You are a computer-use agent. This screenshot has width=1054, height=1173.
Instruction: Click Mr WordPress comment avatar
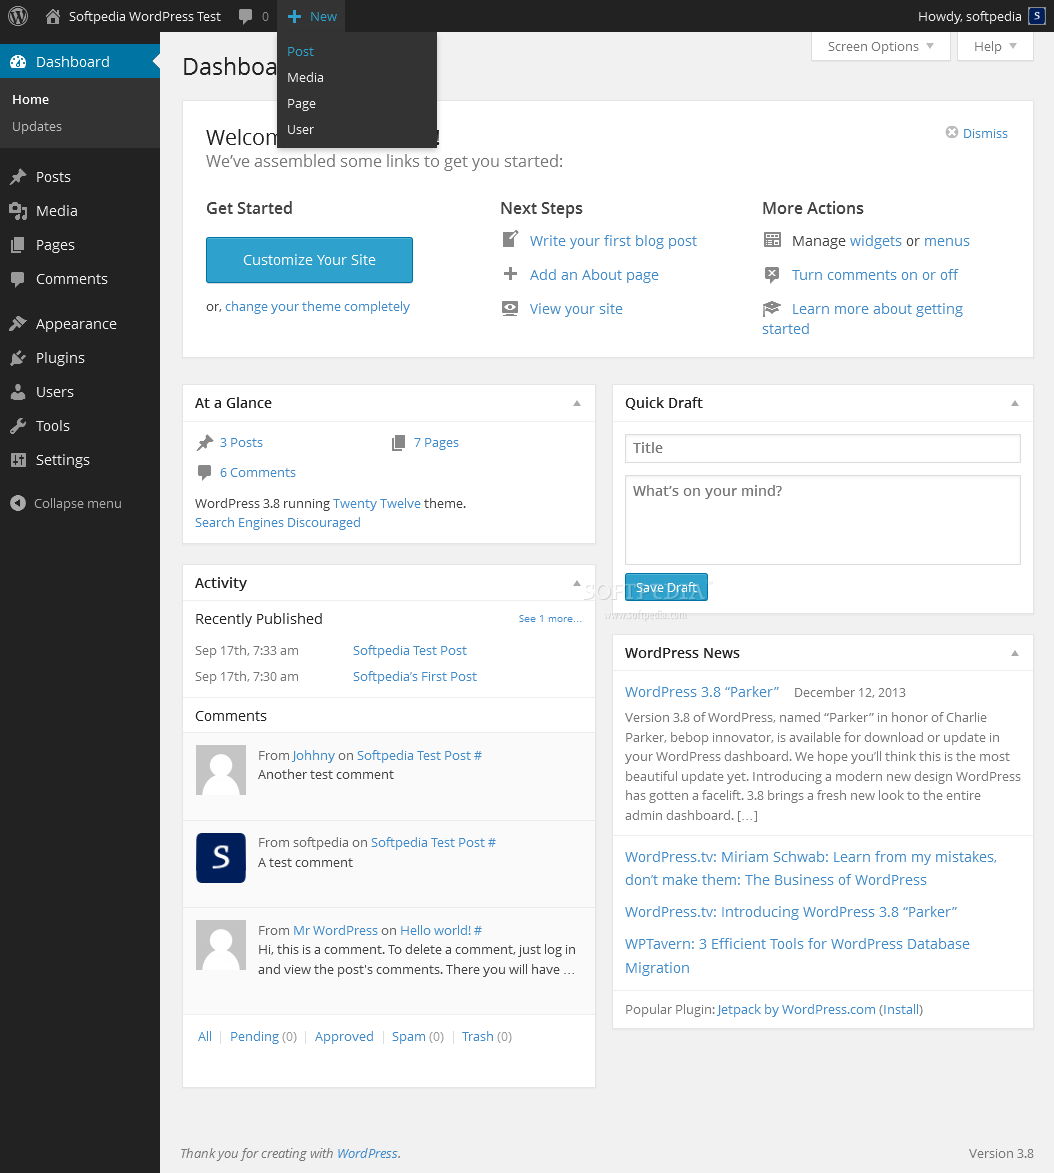pyautogui.click(x=221, y=945)
